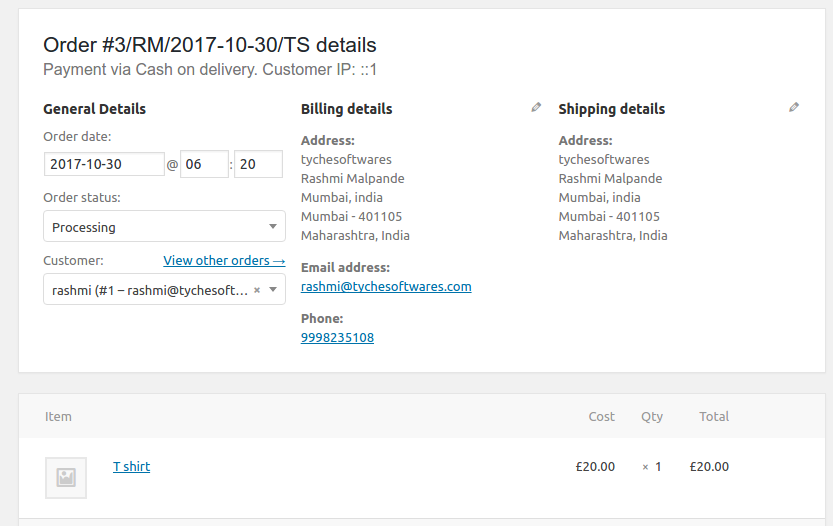Click the order hour field showing 06
Screen dimensions: 833x526
coord(204,164)
